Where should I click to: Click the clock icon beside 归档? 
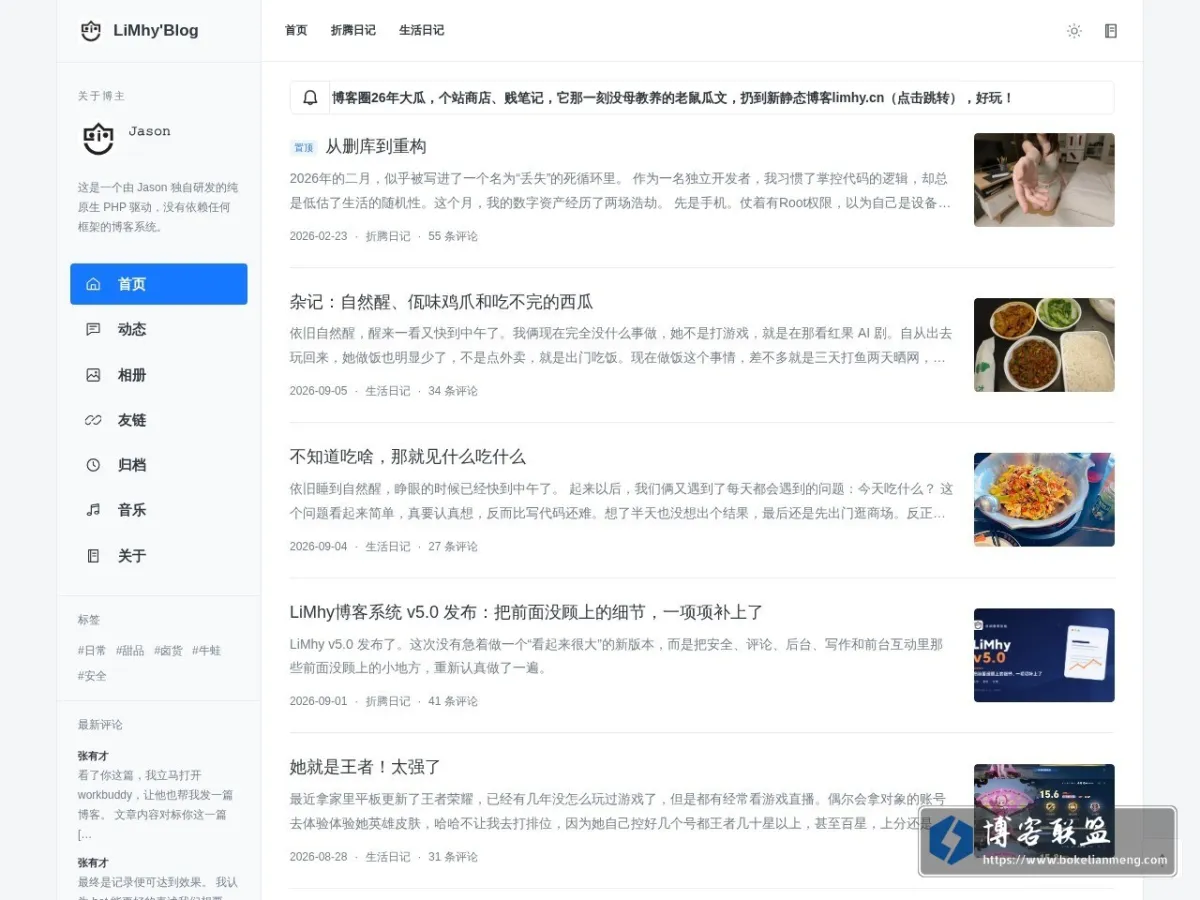pyautogui.click(x=93, y=465)
